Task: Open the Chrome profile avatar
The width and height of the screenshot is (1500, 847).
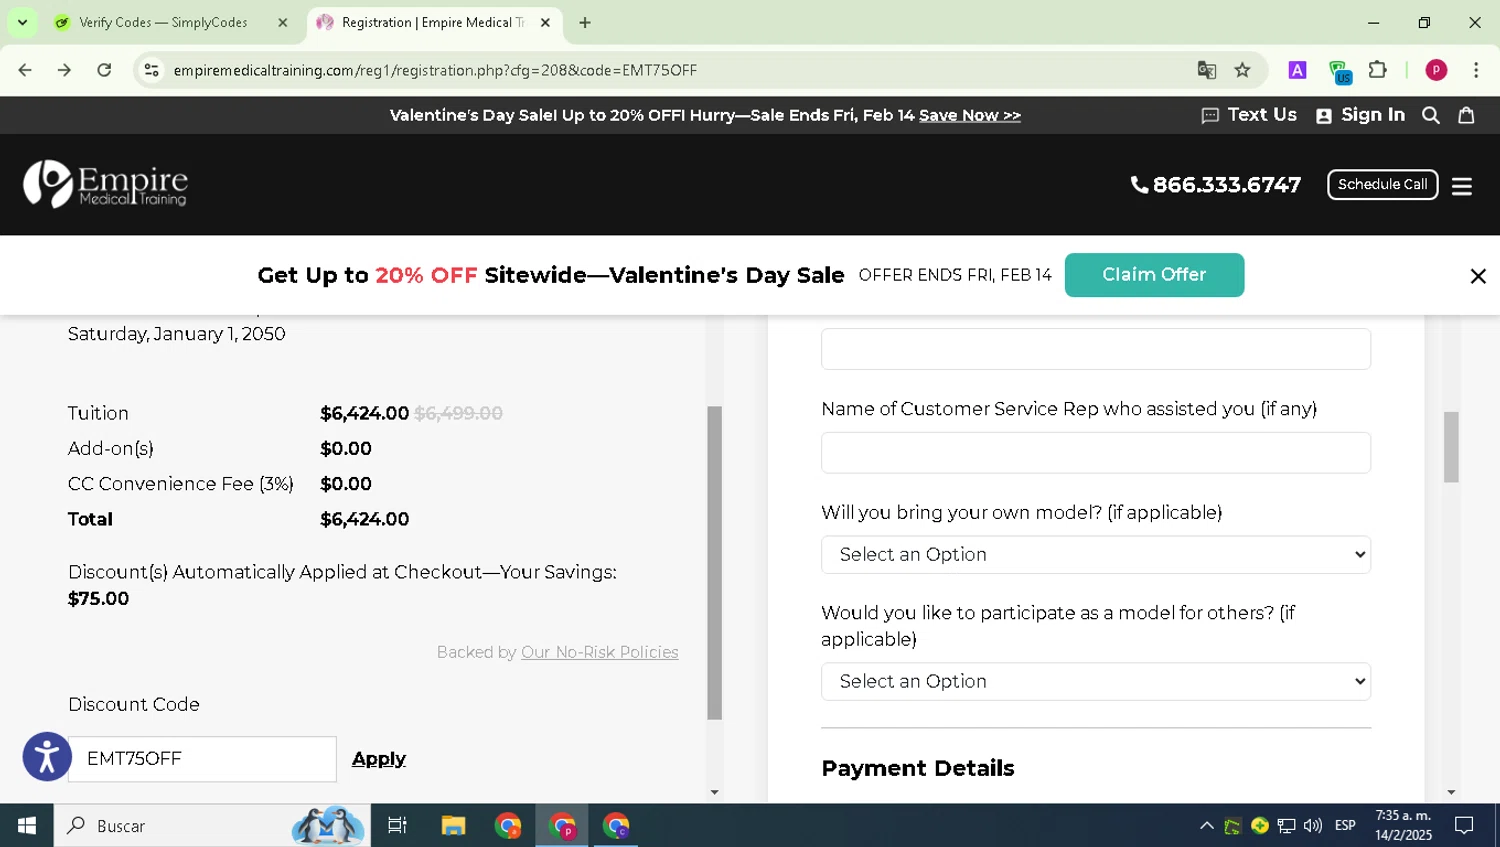Action: 1436,70
